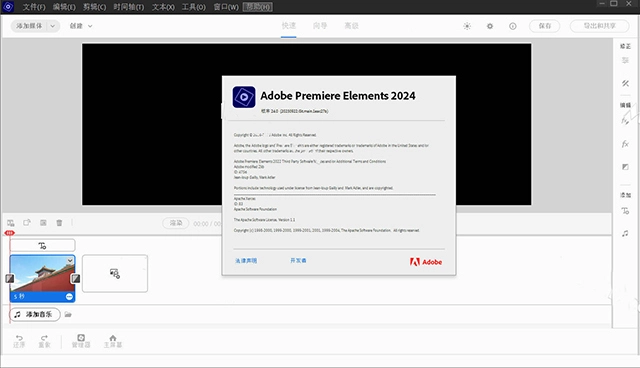640x368 pixels.
Task: Open the Music note icon in right panel
Action: [625, 233]
